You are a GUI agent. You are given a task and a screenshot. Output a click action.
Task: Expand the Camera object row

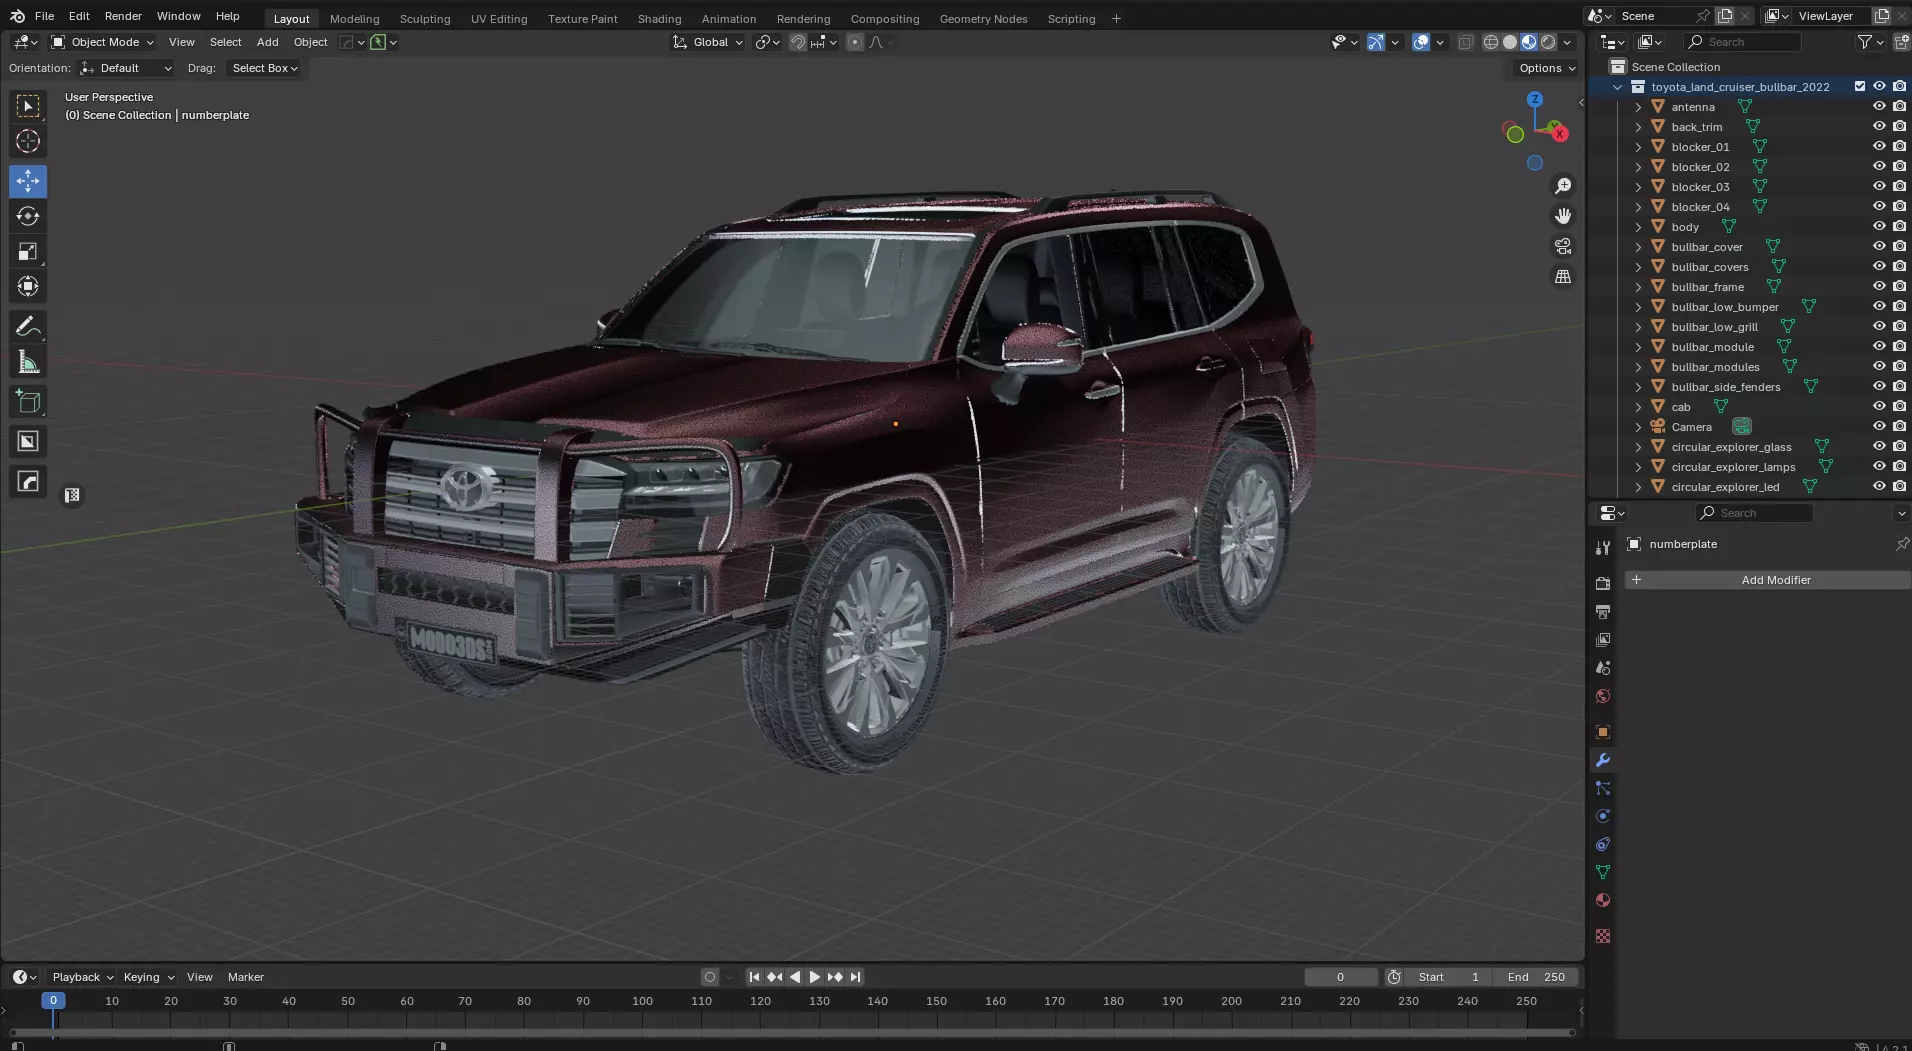(x=1638, y=427)
